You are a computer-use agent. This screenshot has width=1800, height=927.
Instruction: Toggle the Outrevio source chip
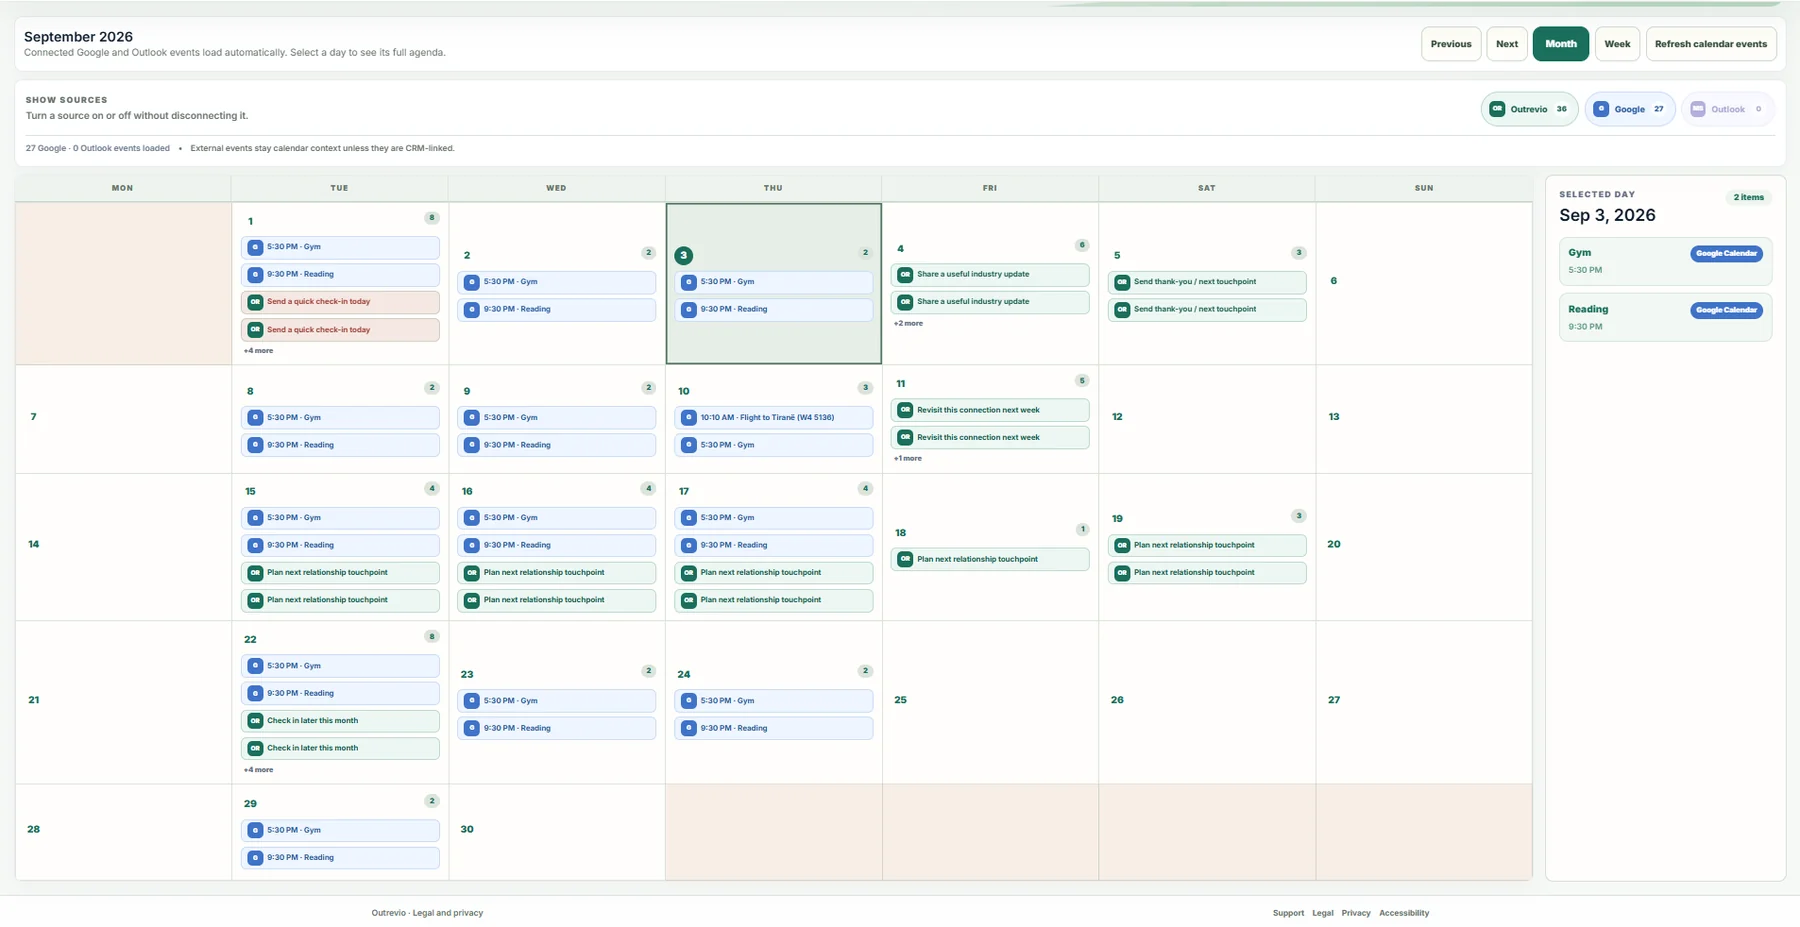(1529, 109)
